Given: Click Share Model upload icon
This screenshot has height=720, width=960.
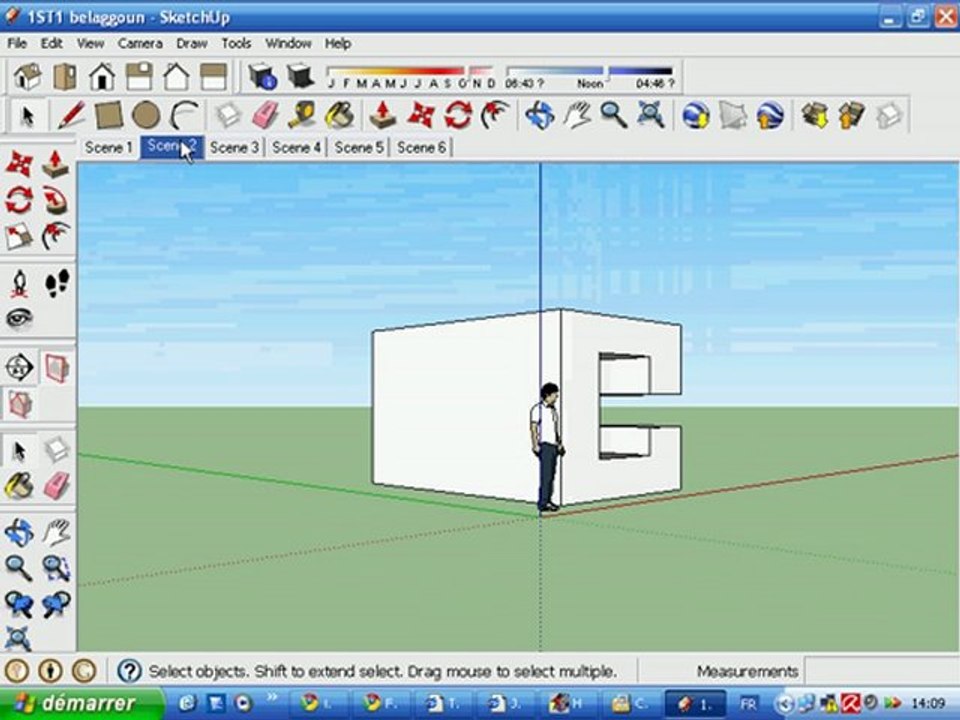Looking at the screenshot, I should (852, 115).
